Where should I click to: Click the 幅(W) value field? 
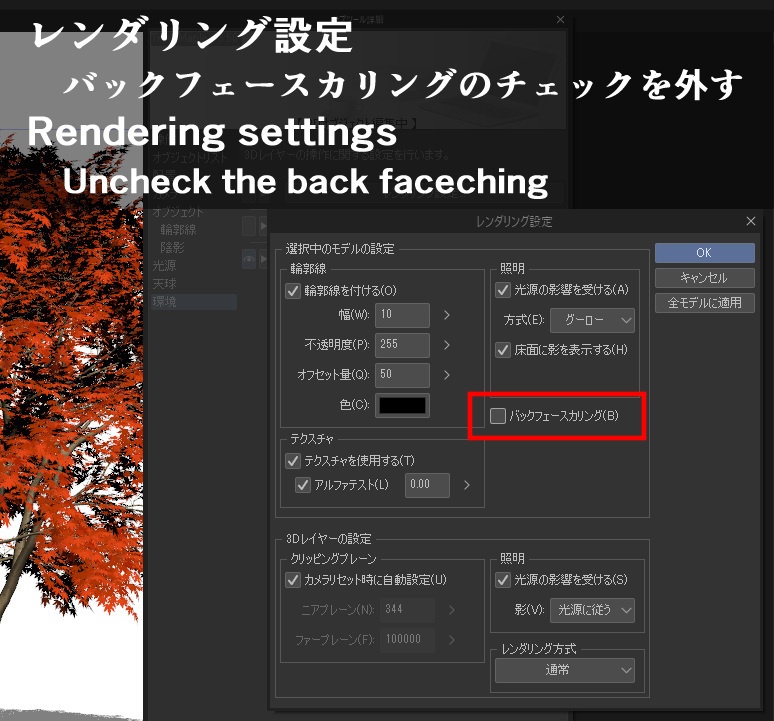[x=402, y=315]
